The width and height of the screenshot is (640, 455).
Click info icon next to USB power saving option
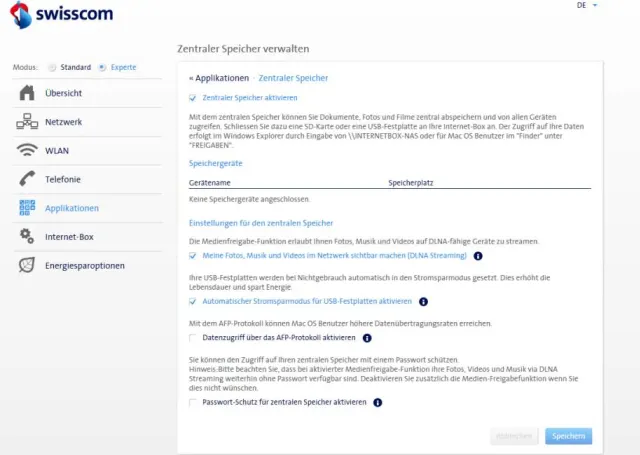click(423, 301)
